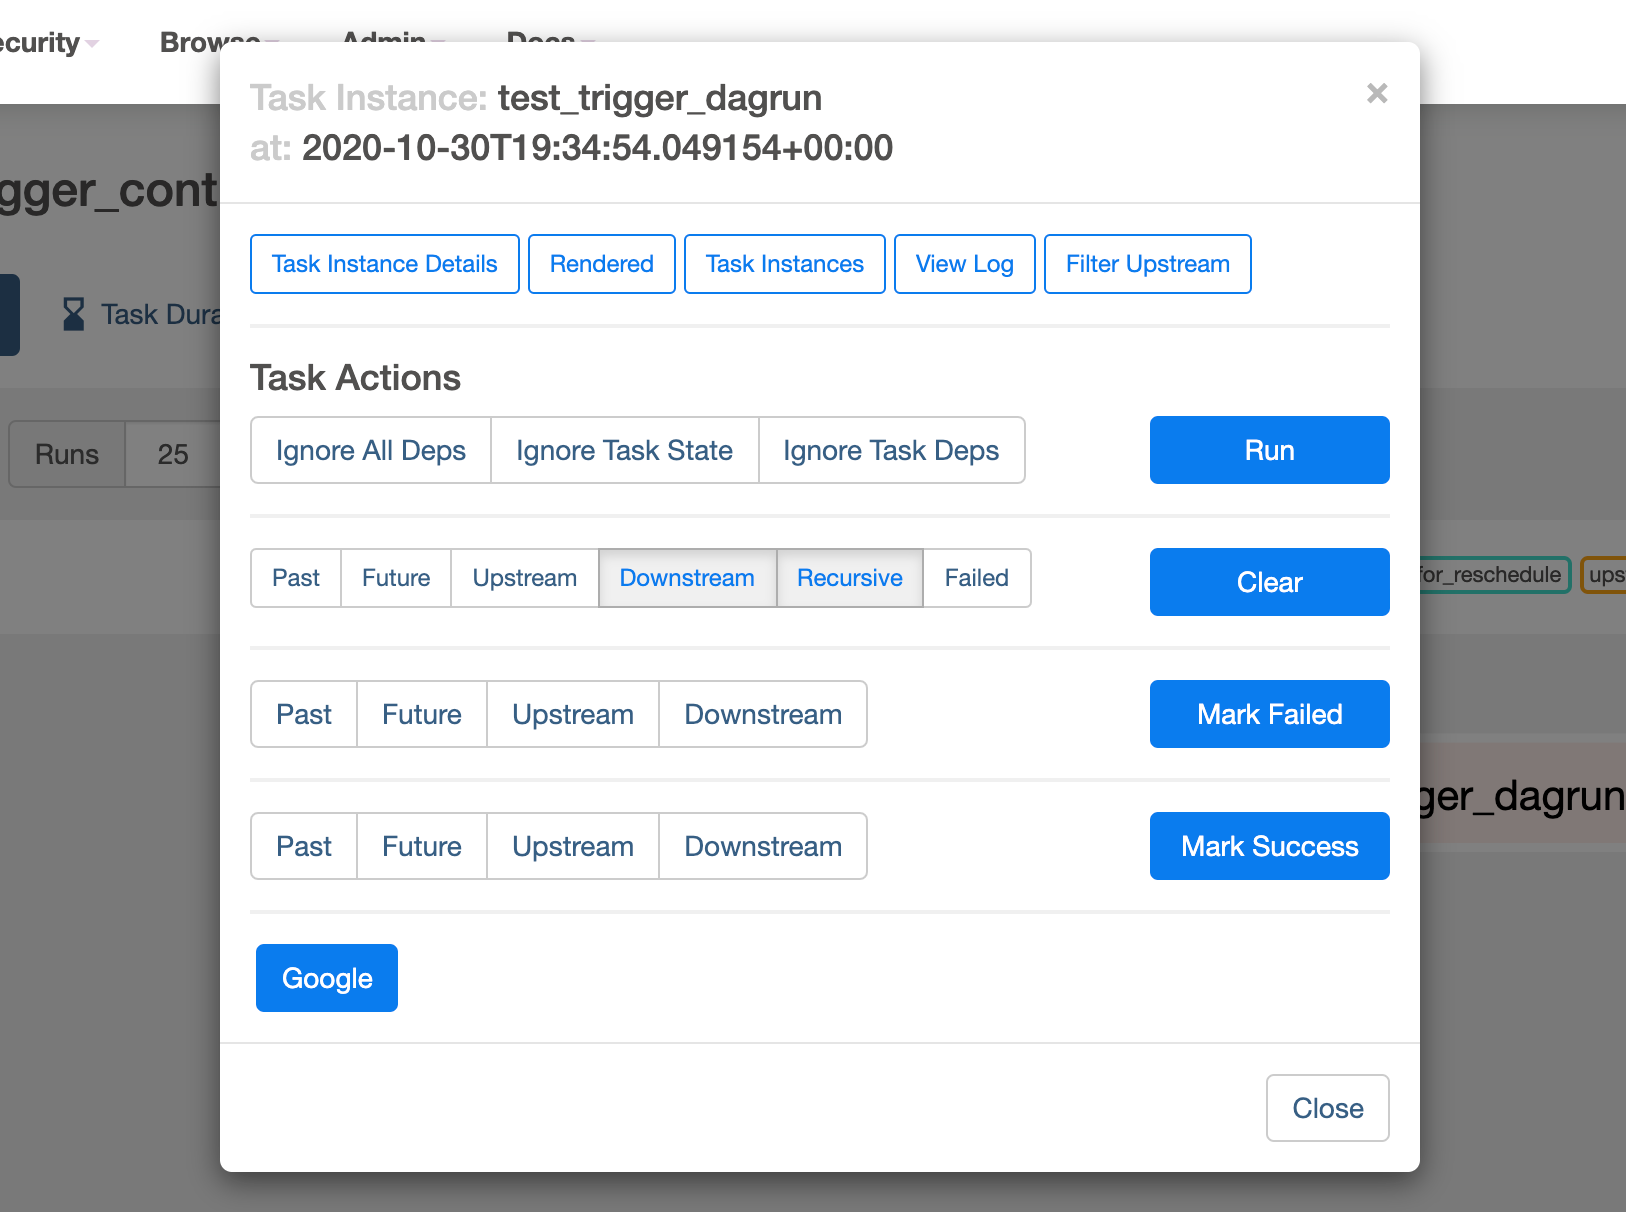Click the Mark Success button
Image resolution: width=1626 pixels, height=1212 pixels.
tap(1269, 846)
